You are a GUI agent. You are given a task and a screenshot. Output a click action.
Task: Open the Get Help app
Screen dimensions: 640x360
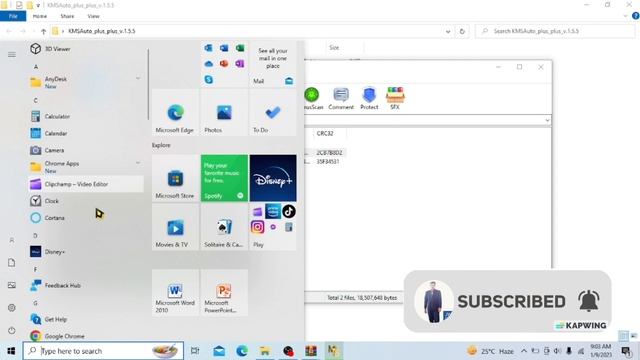86,319
